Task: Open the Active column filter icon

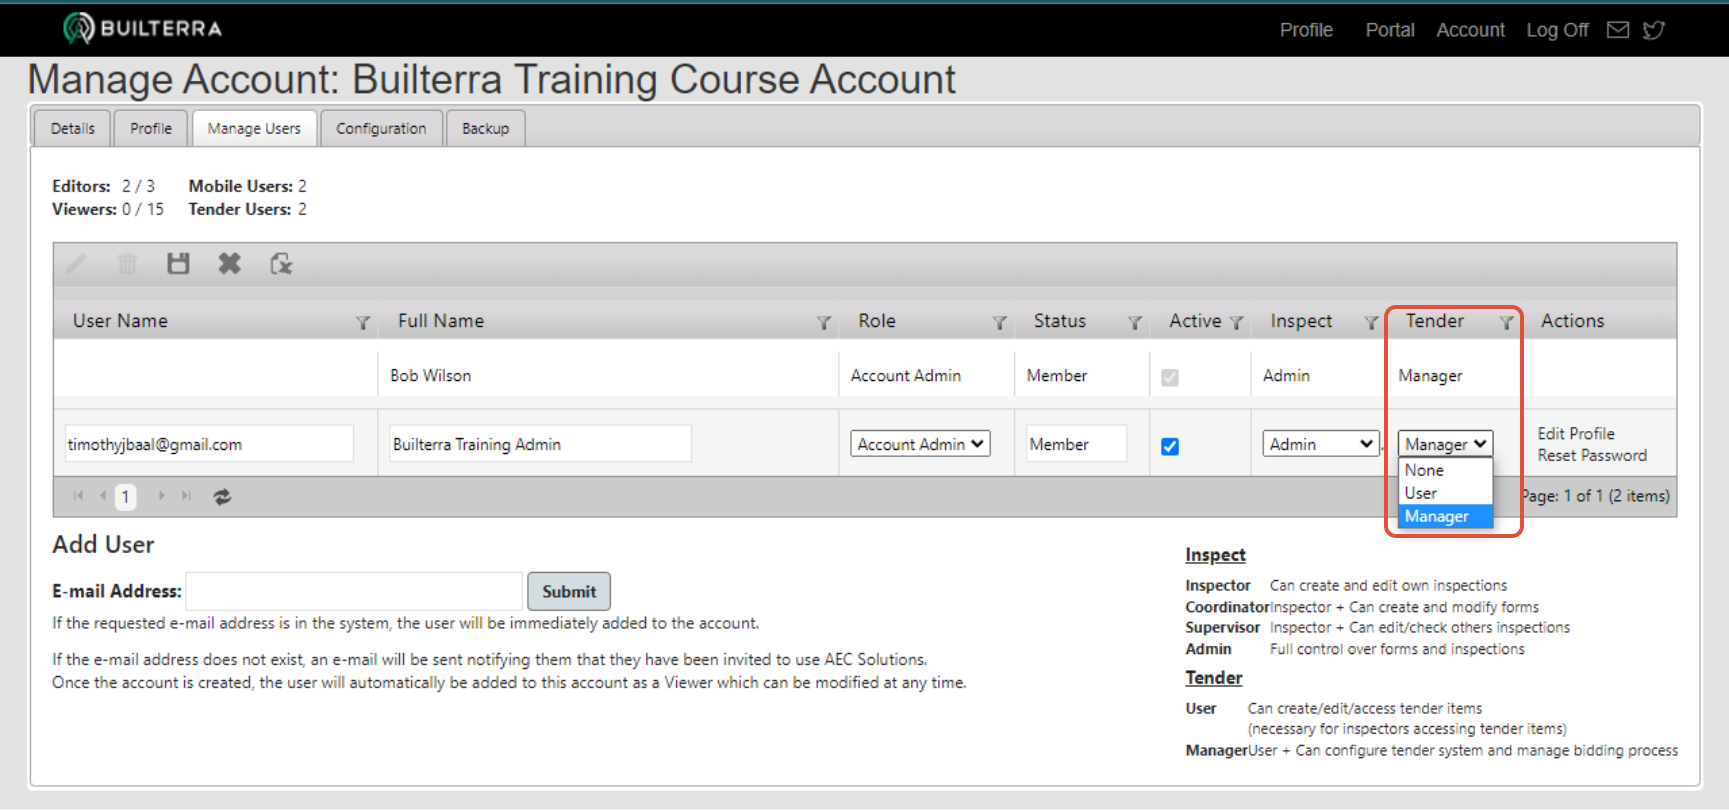Action: 1236,322
